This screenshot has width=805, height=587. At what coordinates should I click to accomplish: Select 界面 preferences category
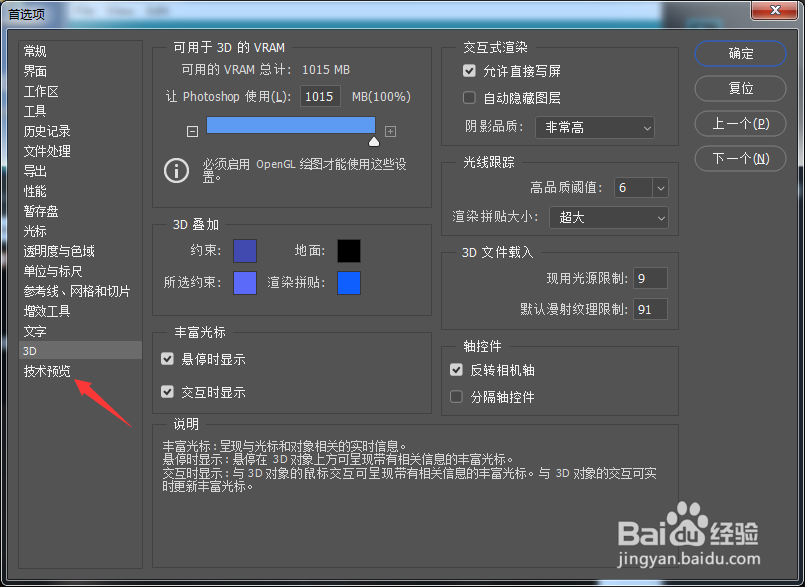35,71
